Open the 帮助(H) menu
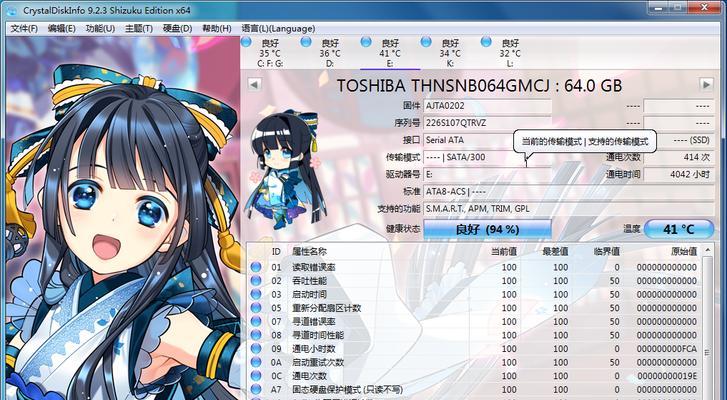This screenshot has width=727, height=400. (x=217, y=28)
